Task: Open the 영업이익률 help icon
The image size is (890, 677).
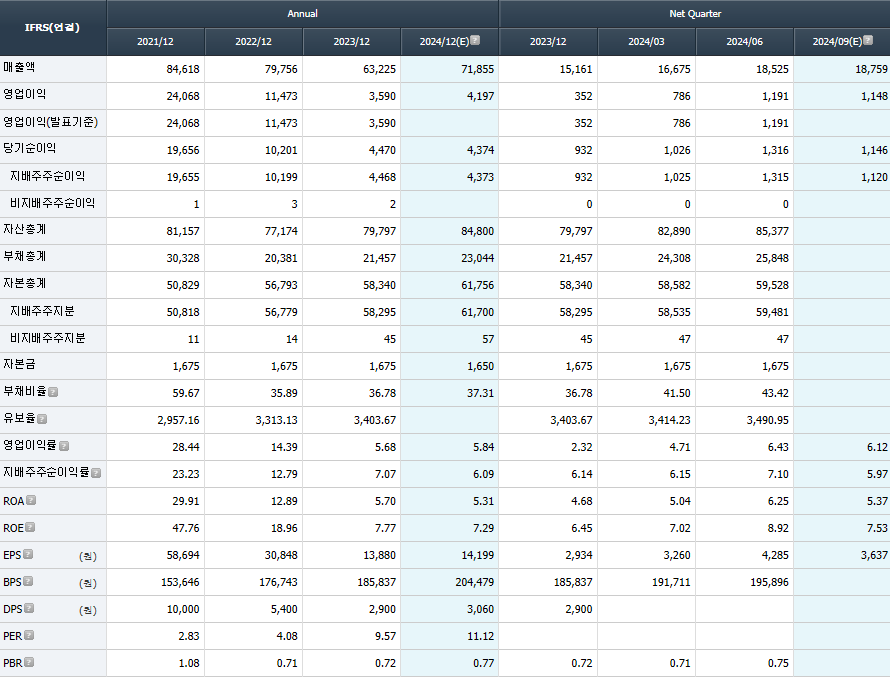Action: [x=64, y=446]
